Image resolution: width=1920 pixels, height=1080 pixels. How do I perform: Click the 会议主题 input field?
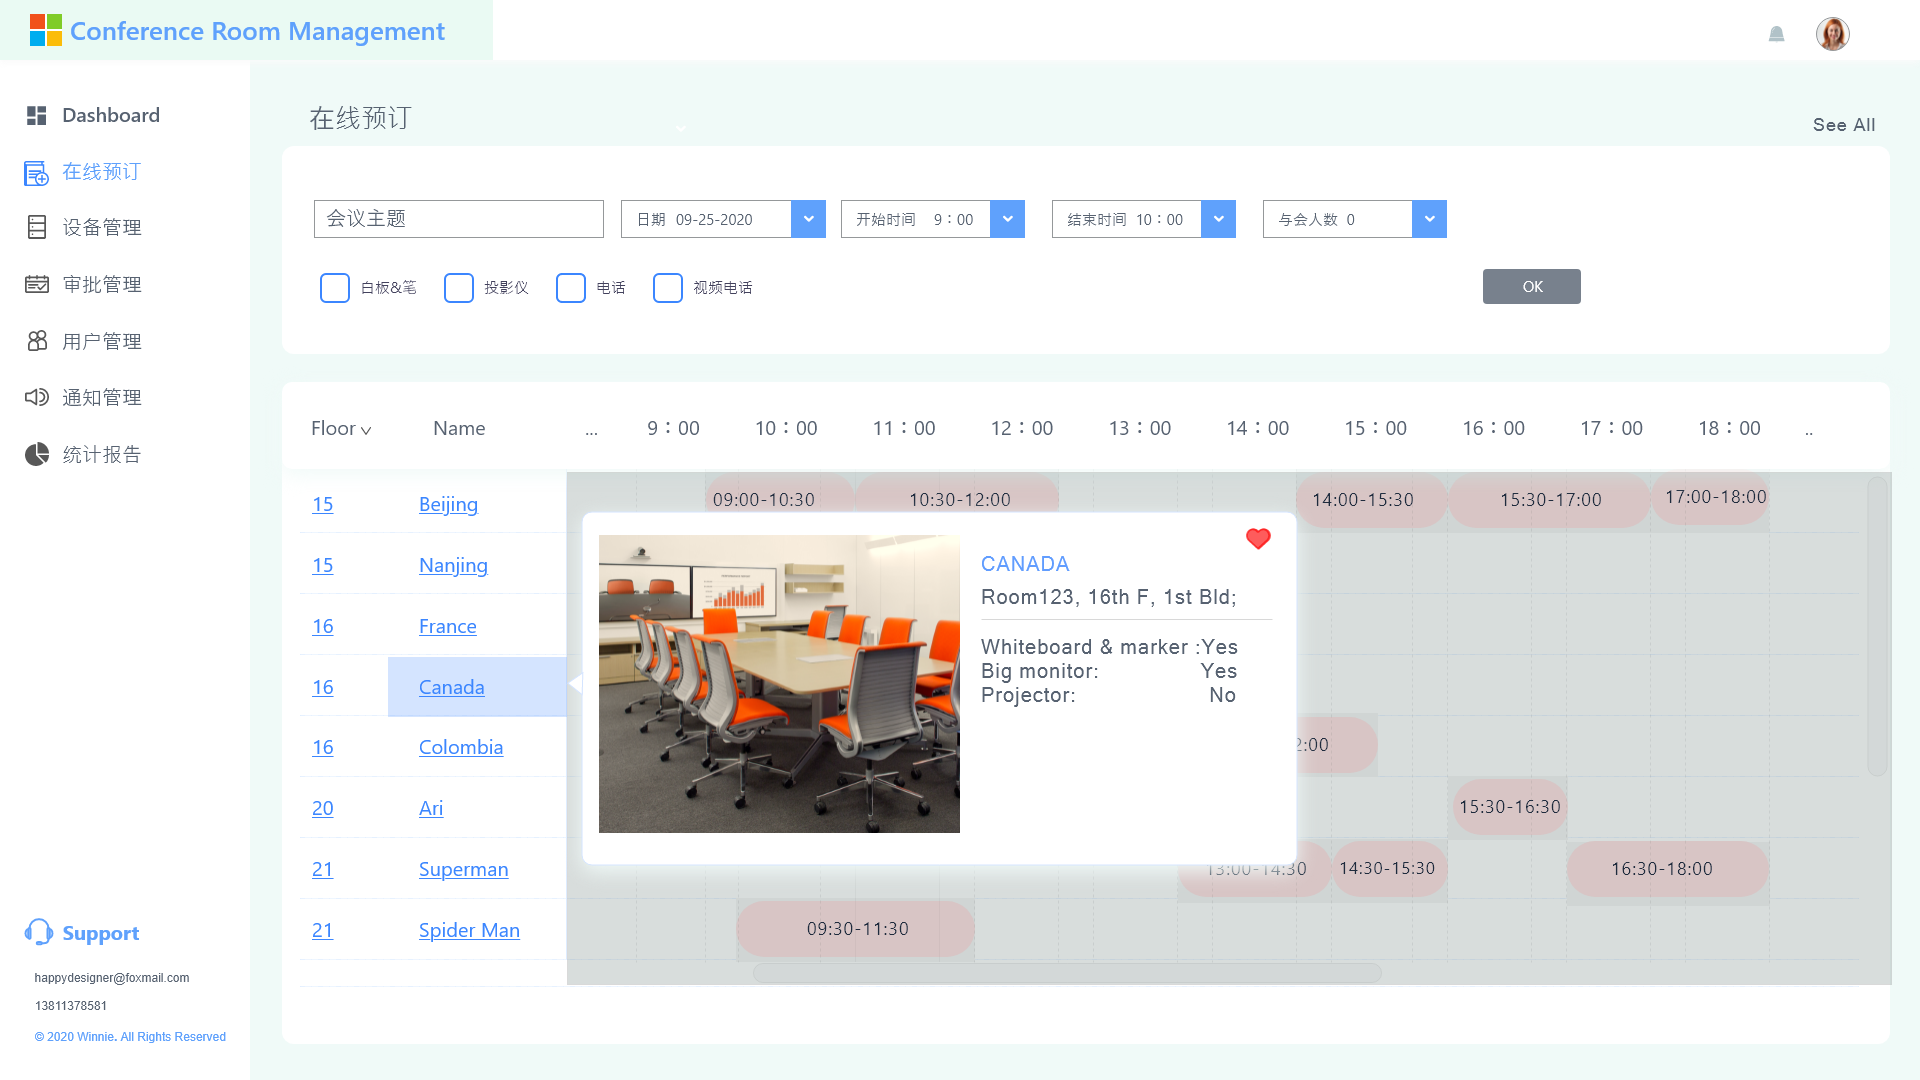pyautogui.click(x=459, y=219)
